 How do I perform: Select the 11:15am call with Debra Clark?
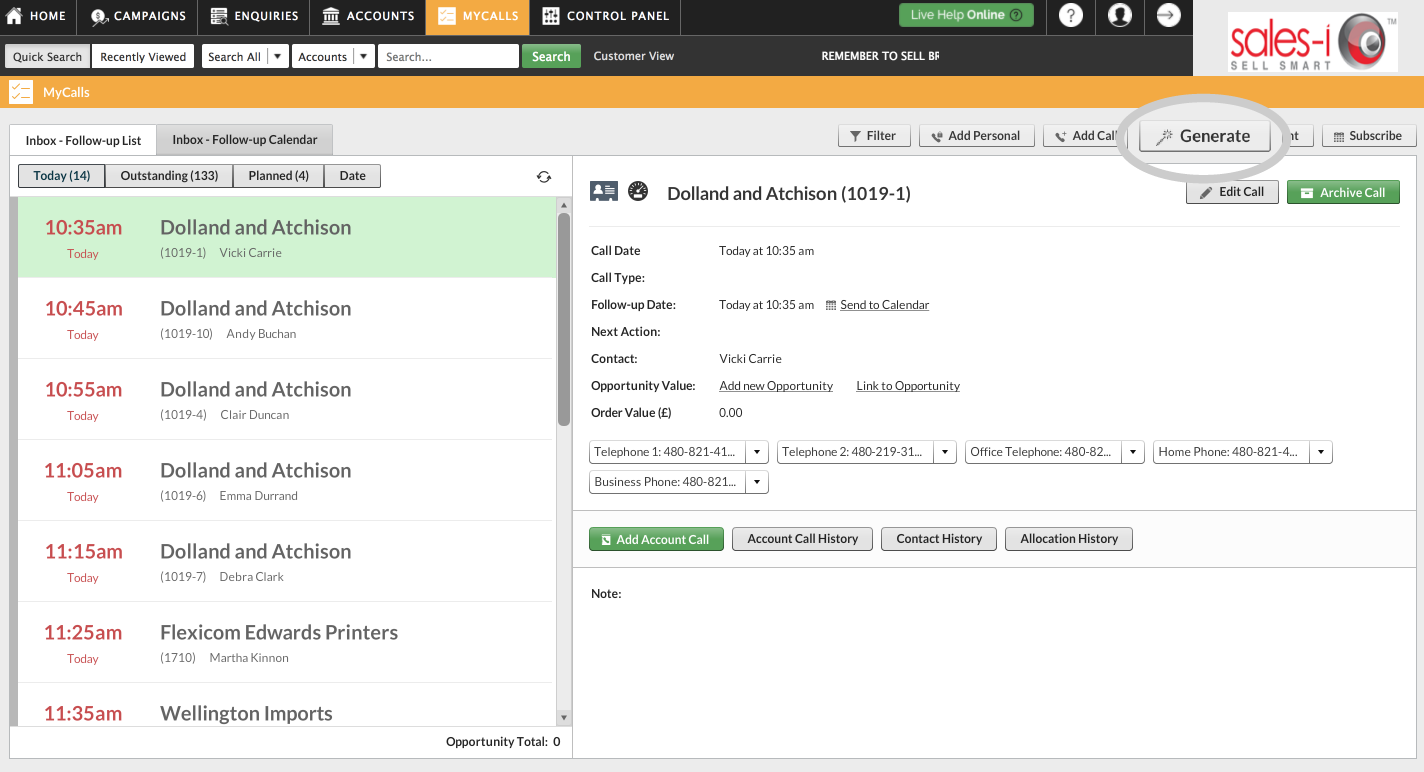286,561
